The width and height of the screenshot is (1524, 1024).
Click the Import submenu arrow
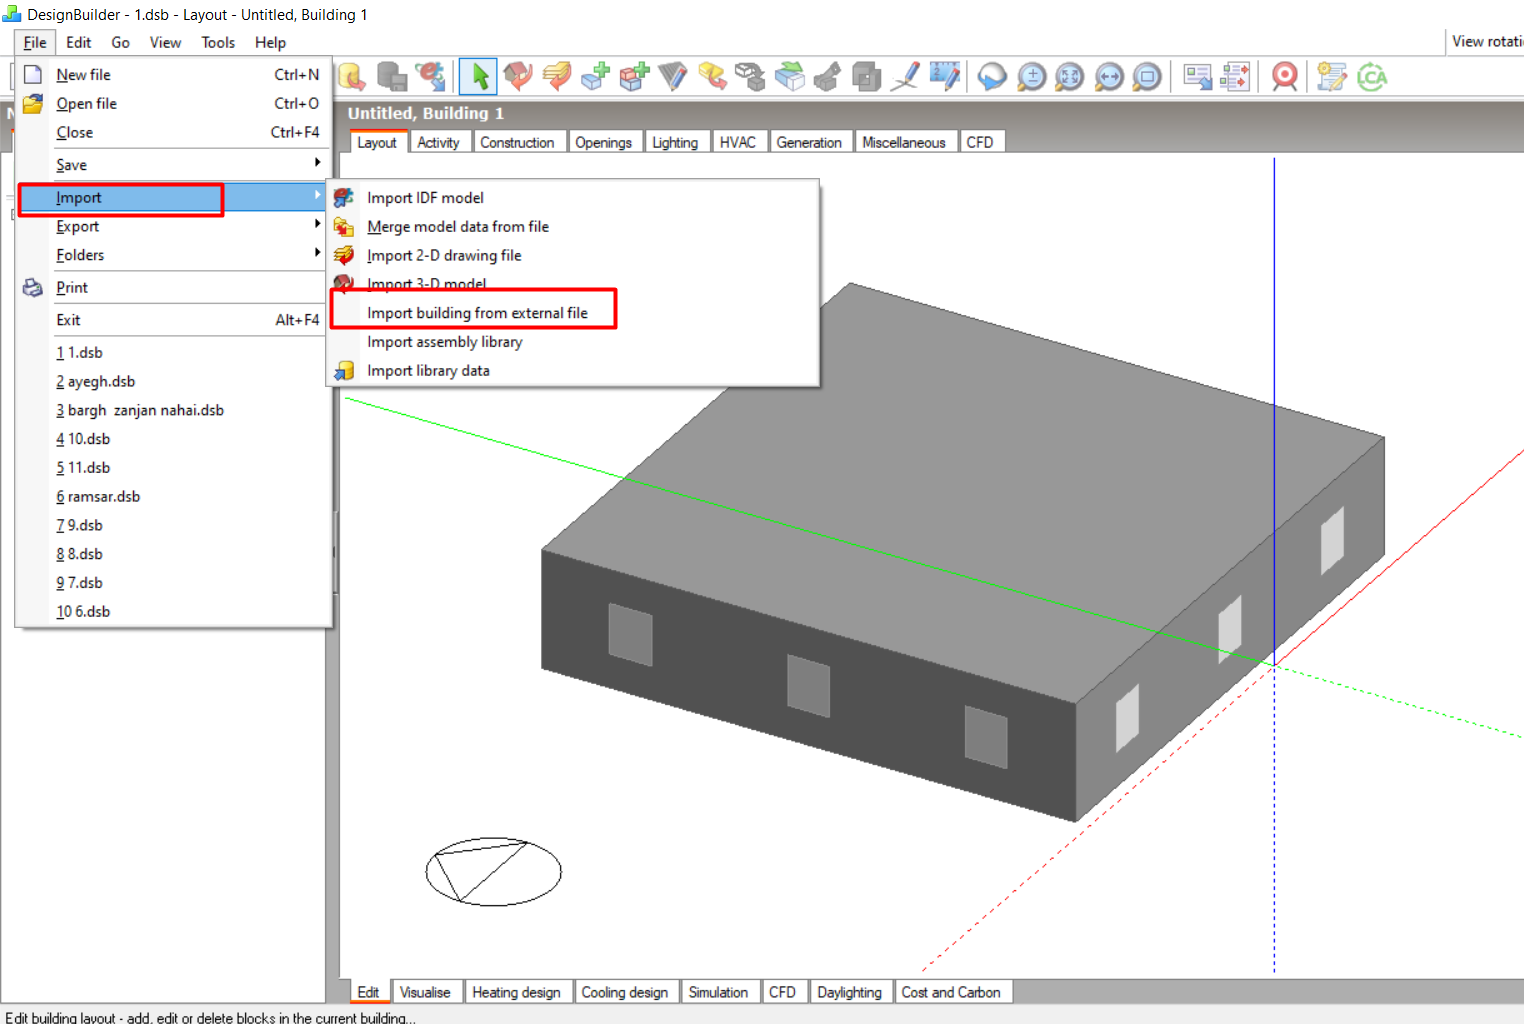coord(317,195)
